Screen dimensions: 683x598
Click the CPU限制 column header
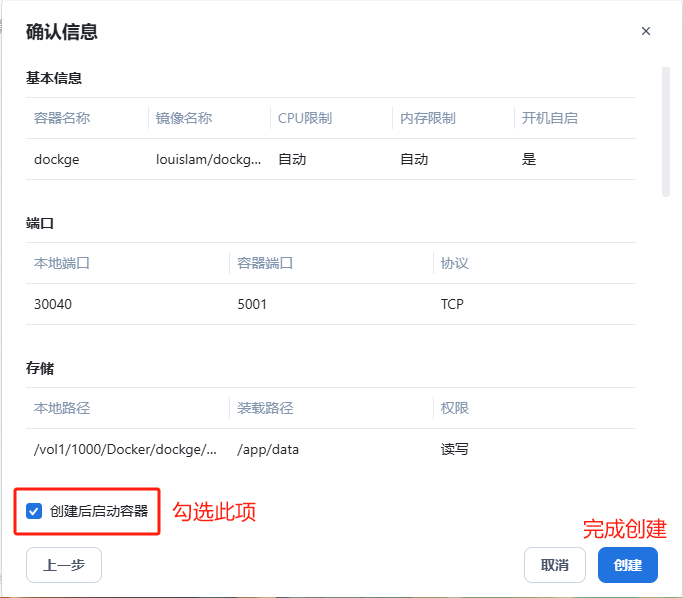[305, 118]
